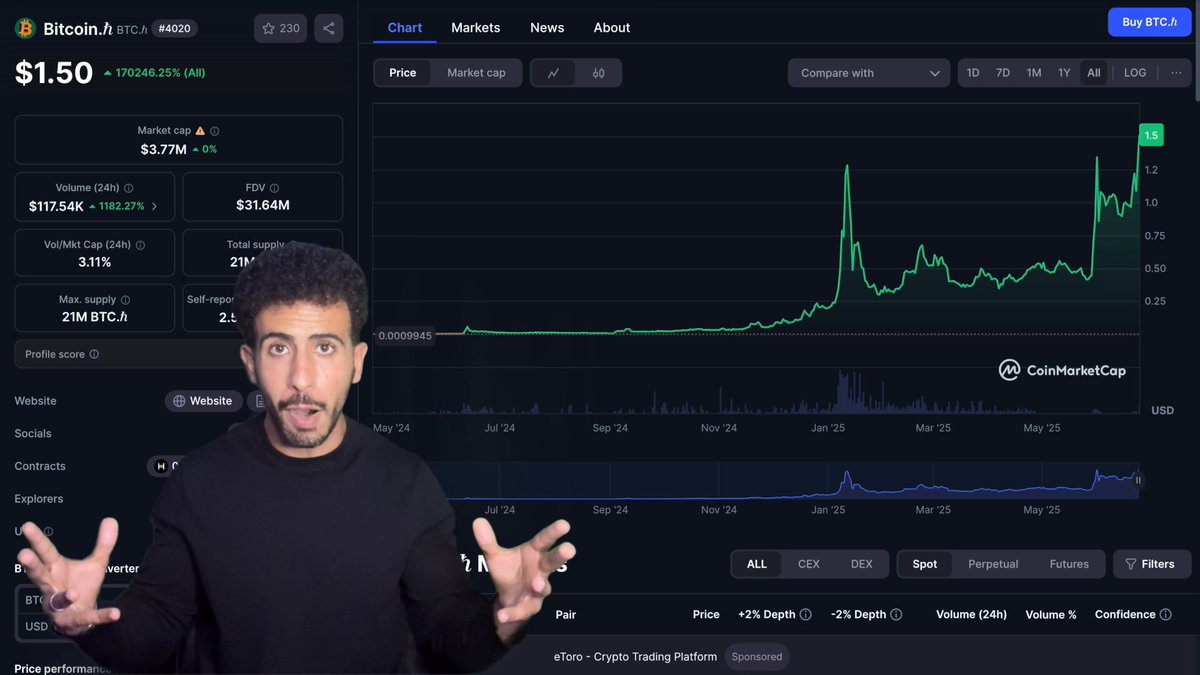Click the Buy BTC.ℏ button
The width and height of the screenshot is (1200, 675).
point(1149,22)
